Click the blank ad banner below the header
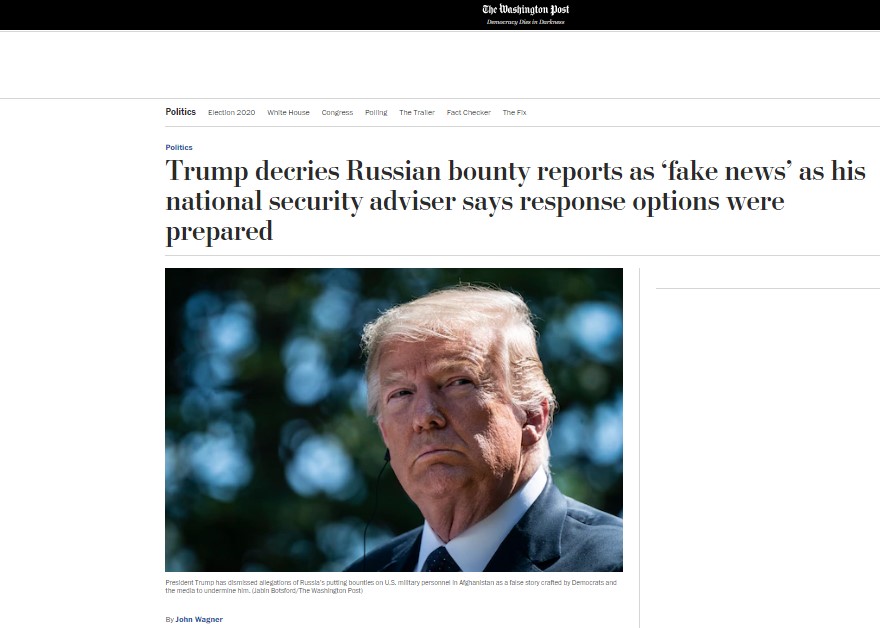 (440, 65)
